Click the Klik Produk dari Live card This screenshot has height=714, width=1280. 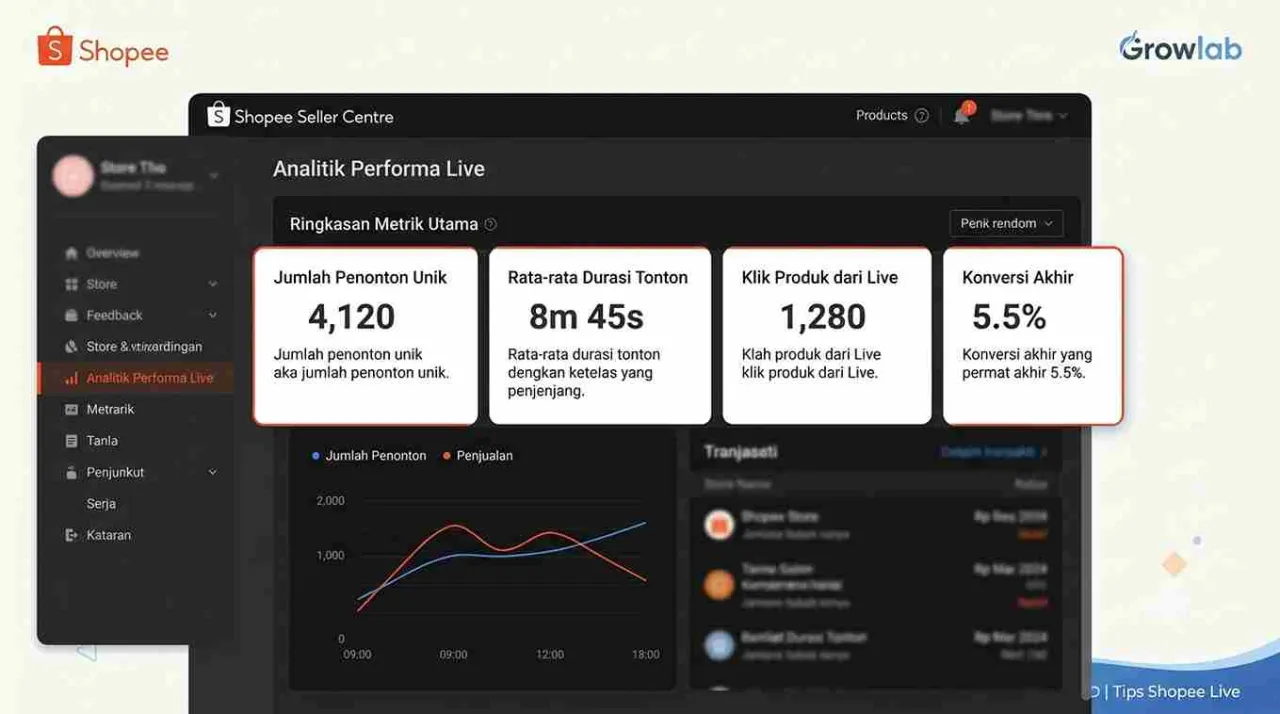pyautogui.click(x=827, y=336)
